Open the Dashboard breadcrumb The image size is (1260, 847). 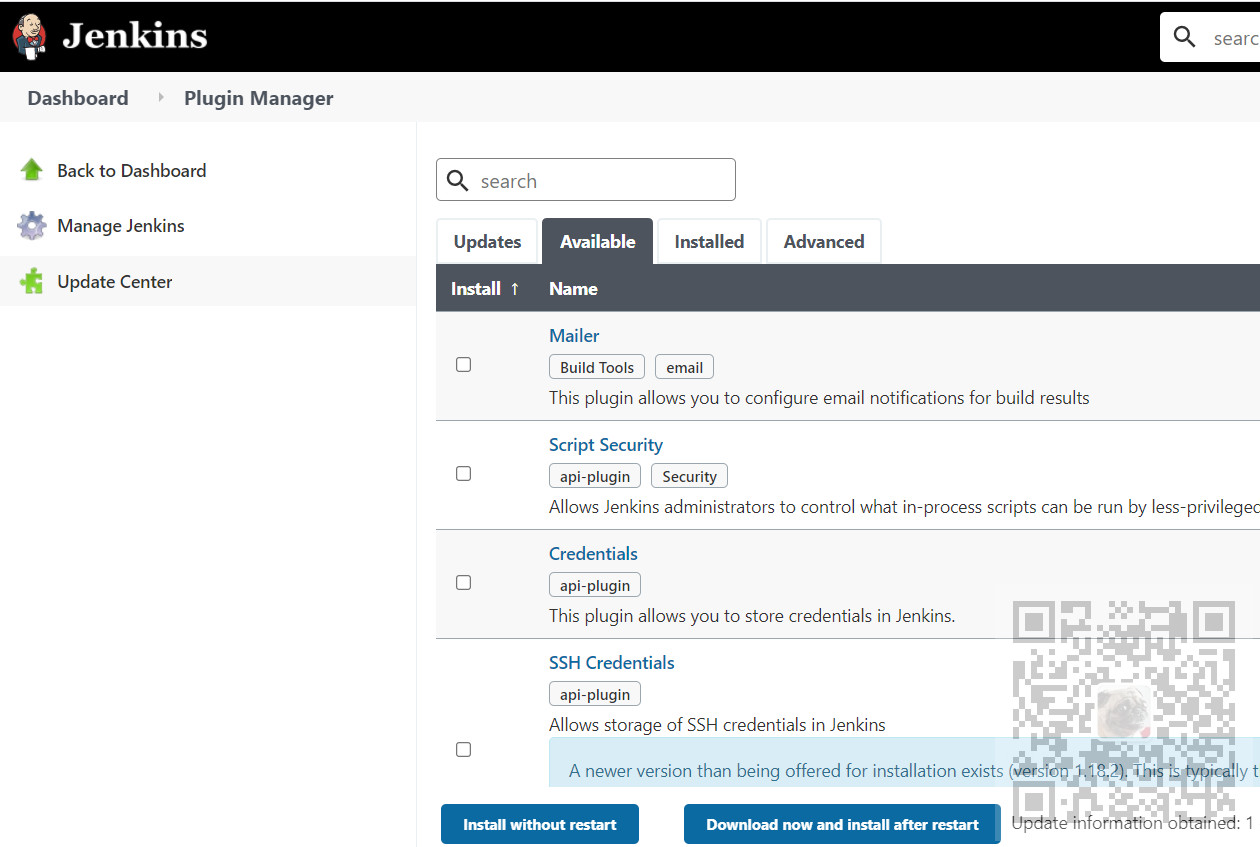[x=78, y=98]
